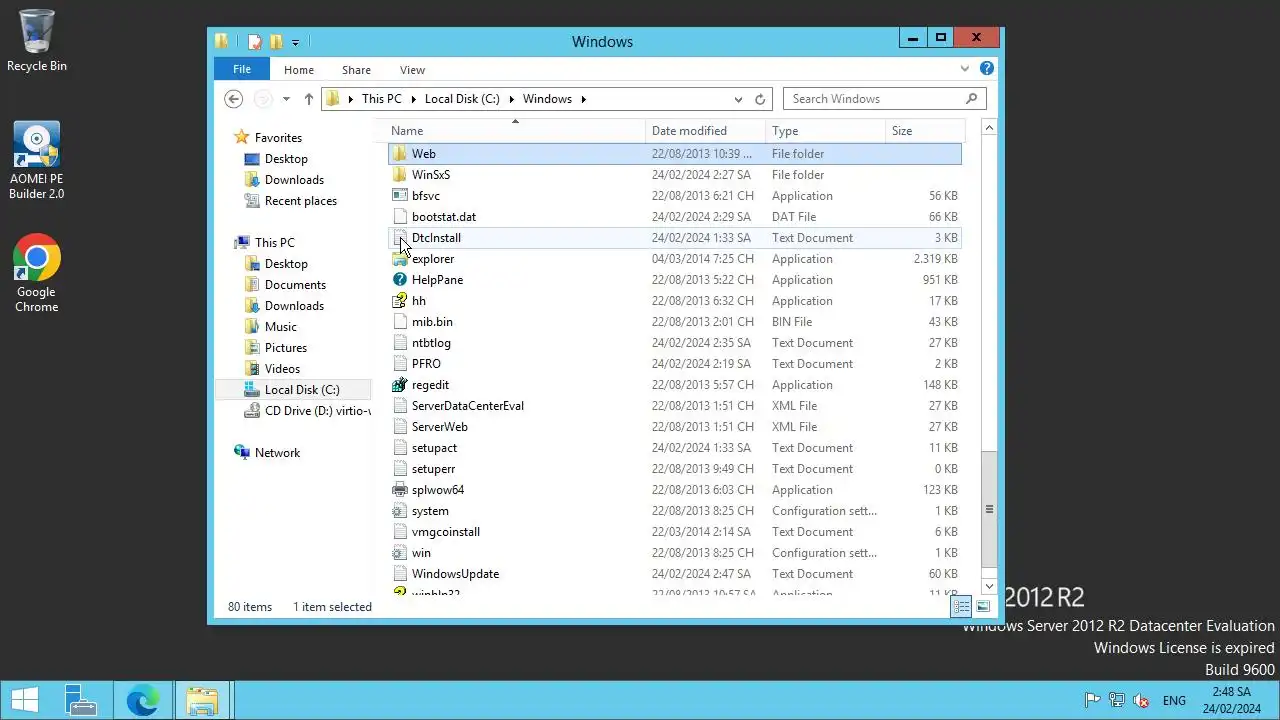
Task: Select the WindowsUpdate text document
Action: pyautogui.click(x=674, y=574)
